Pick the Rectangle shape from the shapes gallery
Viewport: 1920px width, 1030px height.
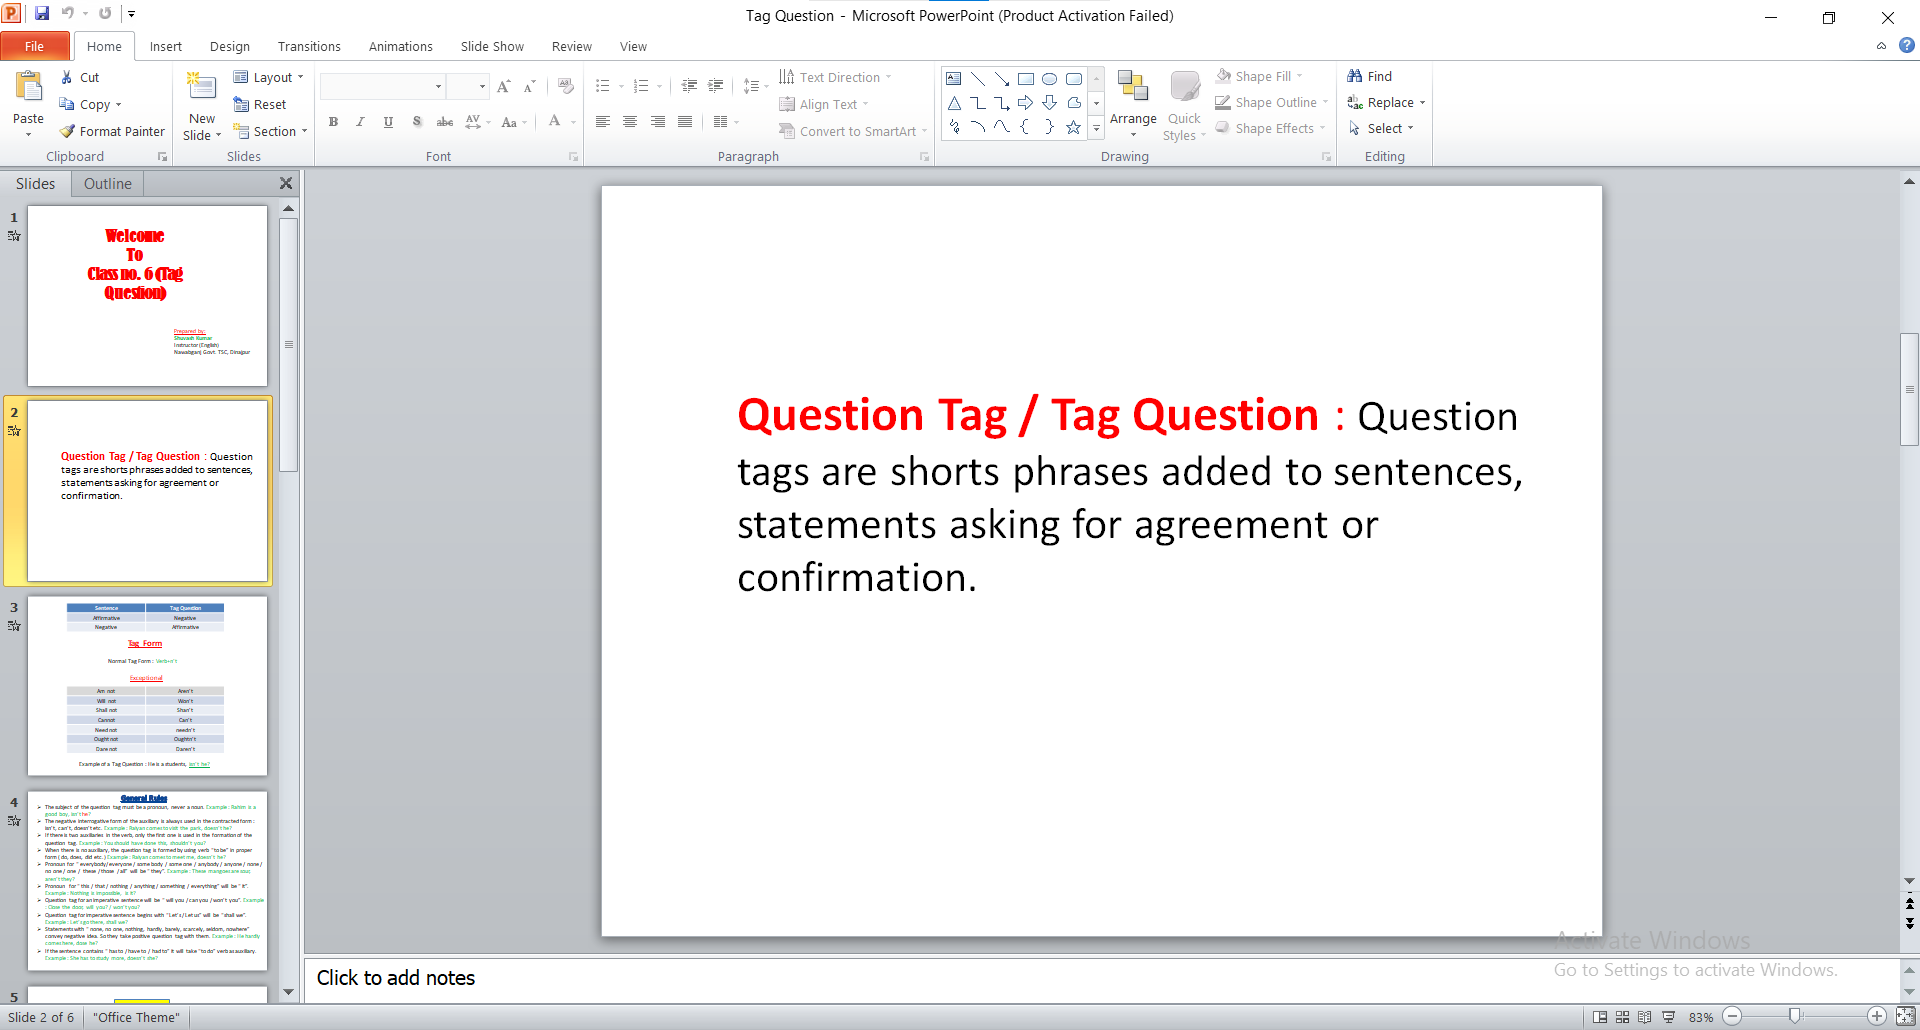1026,79
